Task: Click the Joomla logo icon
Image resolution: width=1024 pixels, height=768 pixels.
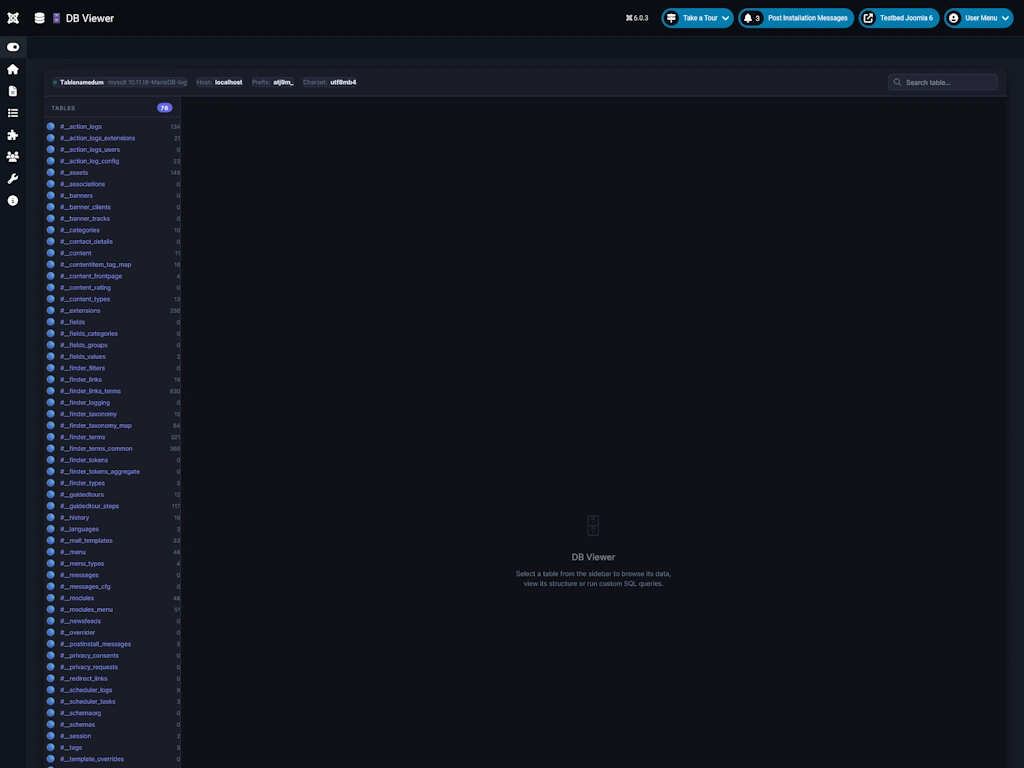Action: pyautogui.click(x=13, y=18)
